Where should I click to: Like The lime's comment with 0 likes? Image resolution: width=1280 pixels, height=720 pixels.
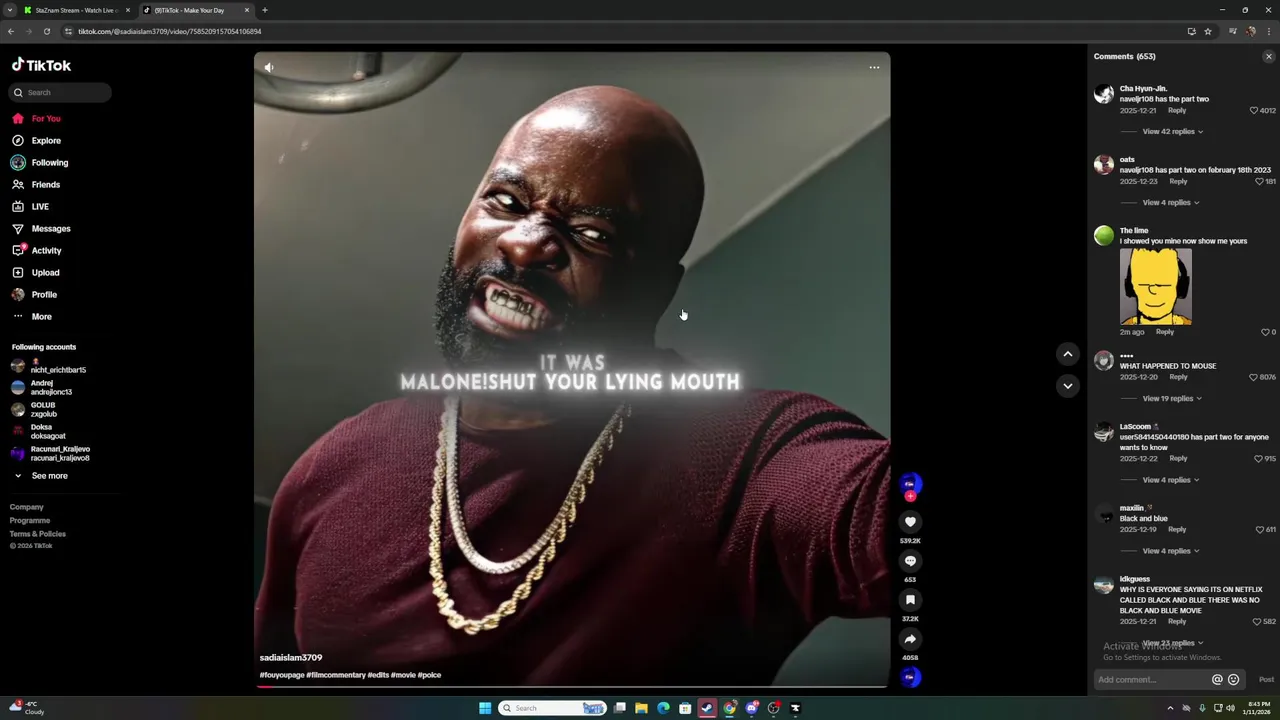[x=1265, y=332]
